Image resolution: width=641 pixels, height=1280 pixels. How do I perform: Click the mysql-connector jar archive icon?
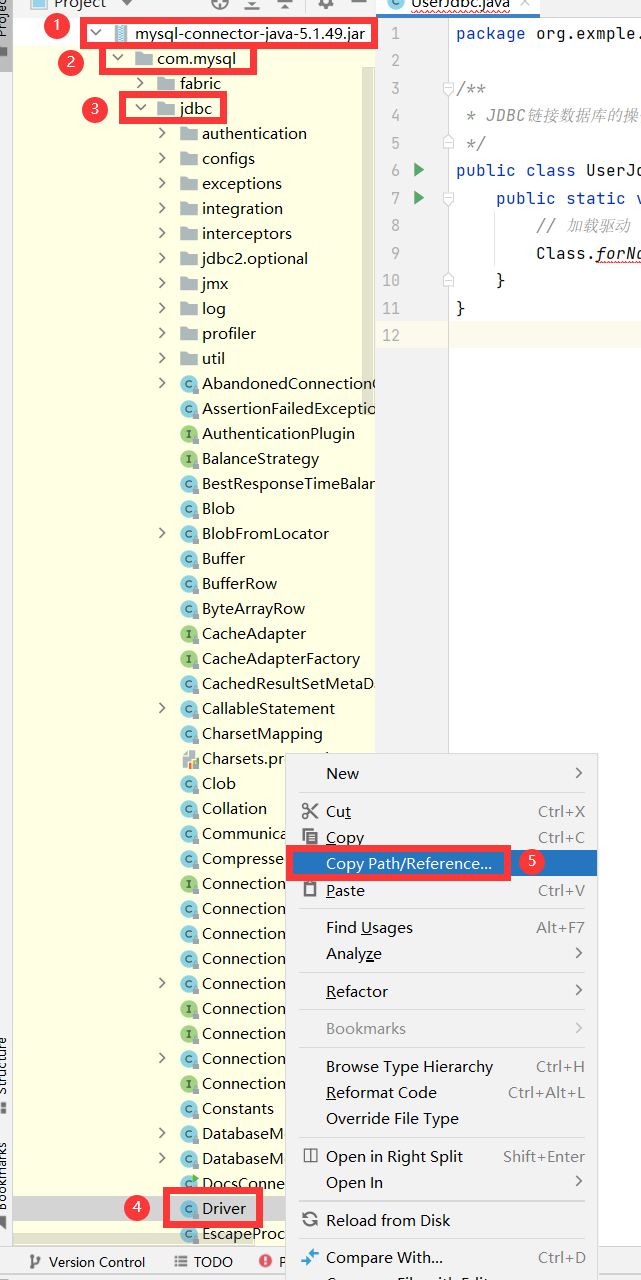121,33
